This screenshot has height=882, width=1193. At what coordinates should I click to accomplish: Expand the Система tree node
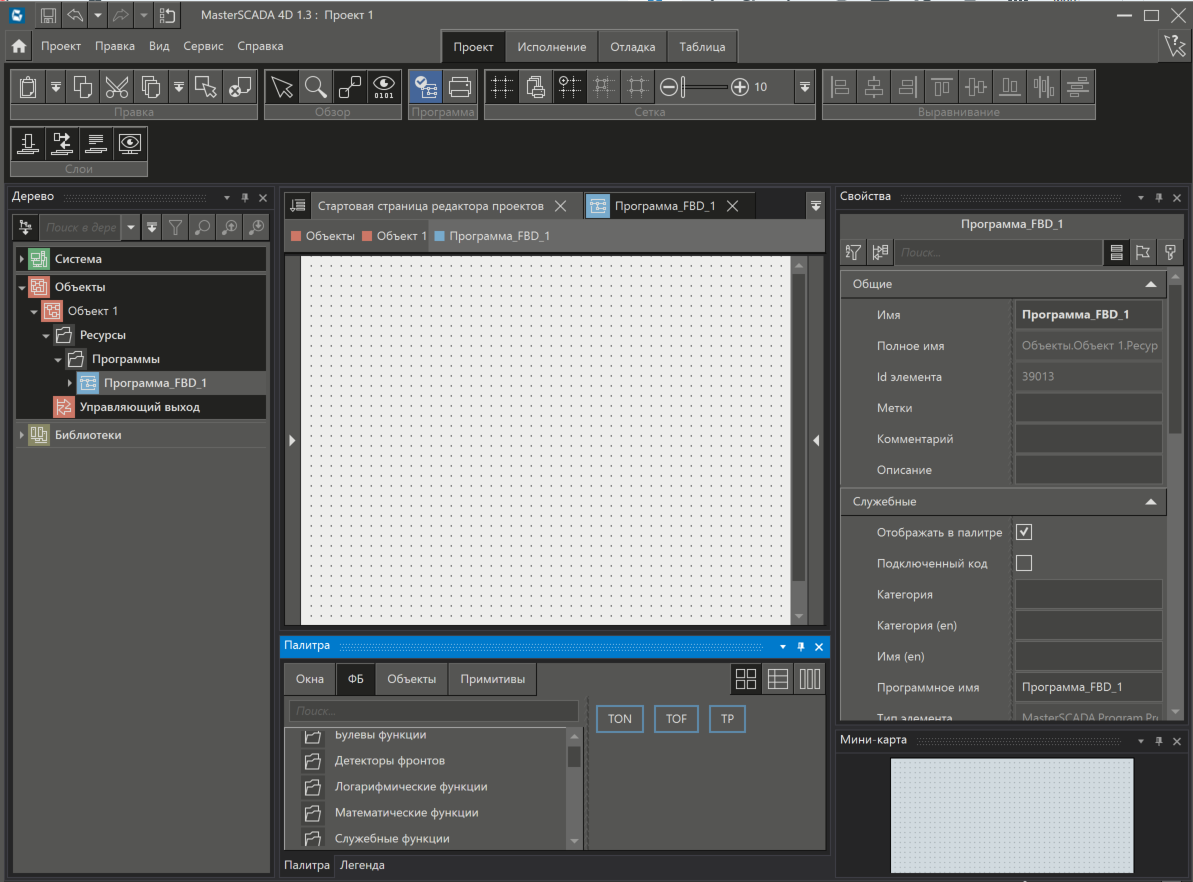22,259
